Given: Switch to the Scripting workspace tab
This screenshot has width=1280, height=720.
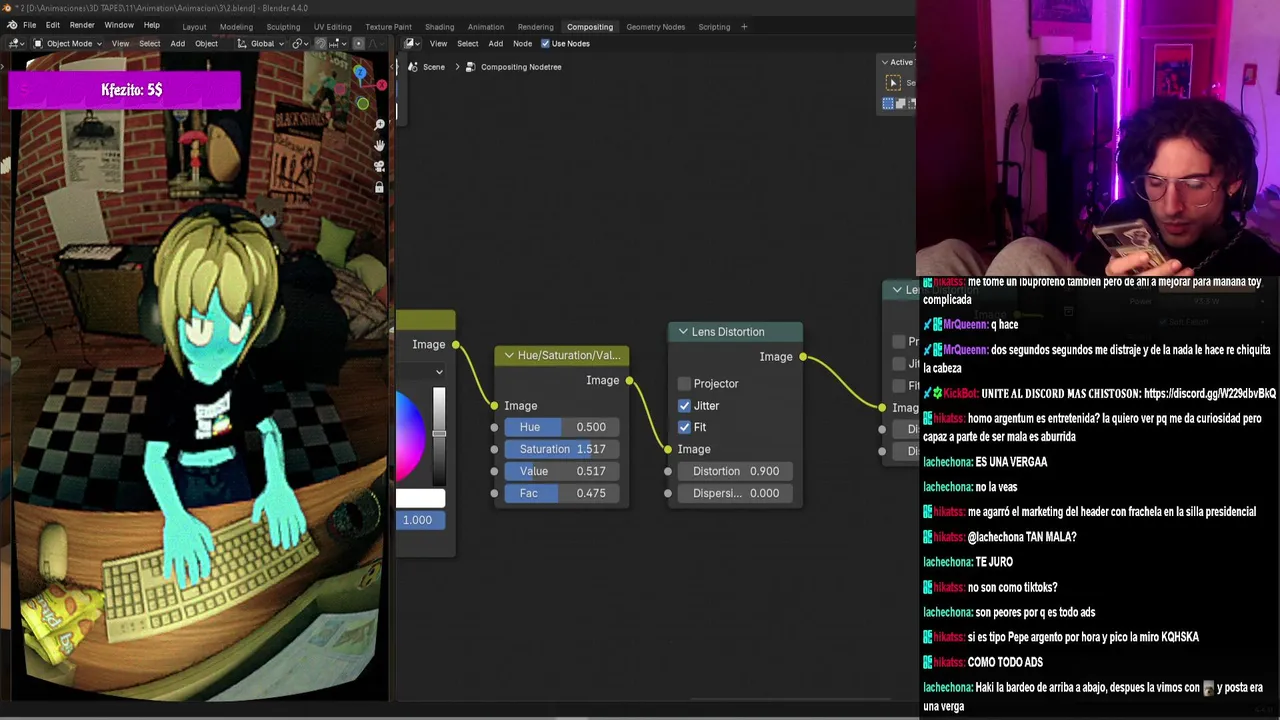Looking at the screenshot, I should click(x=714, y=27).
